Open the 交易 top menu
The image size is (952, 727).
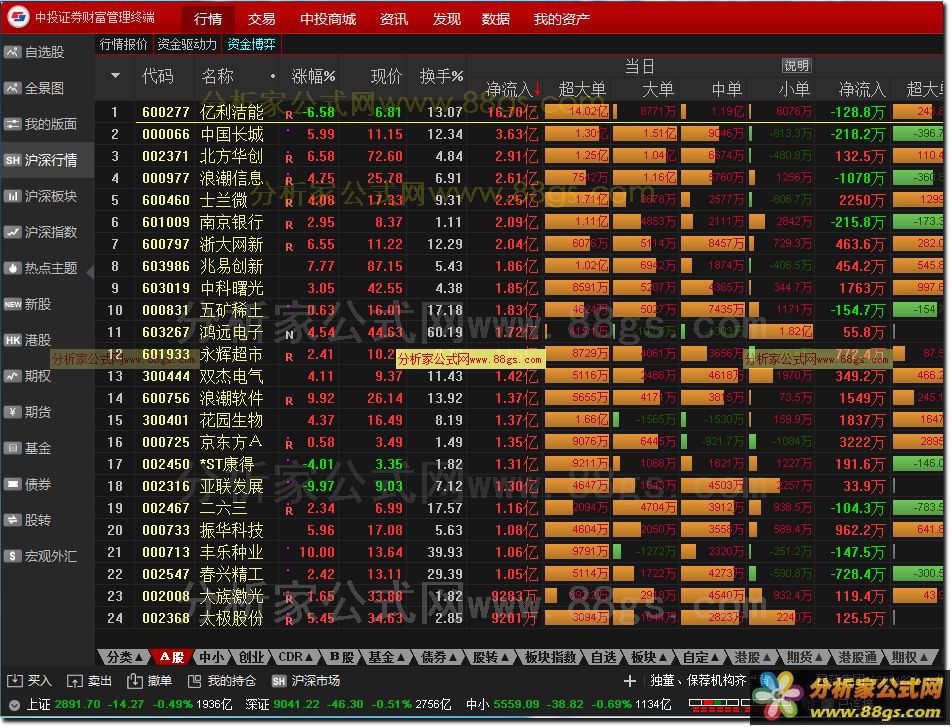[x=261, y=19]
